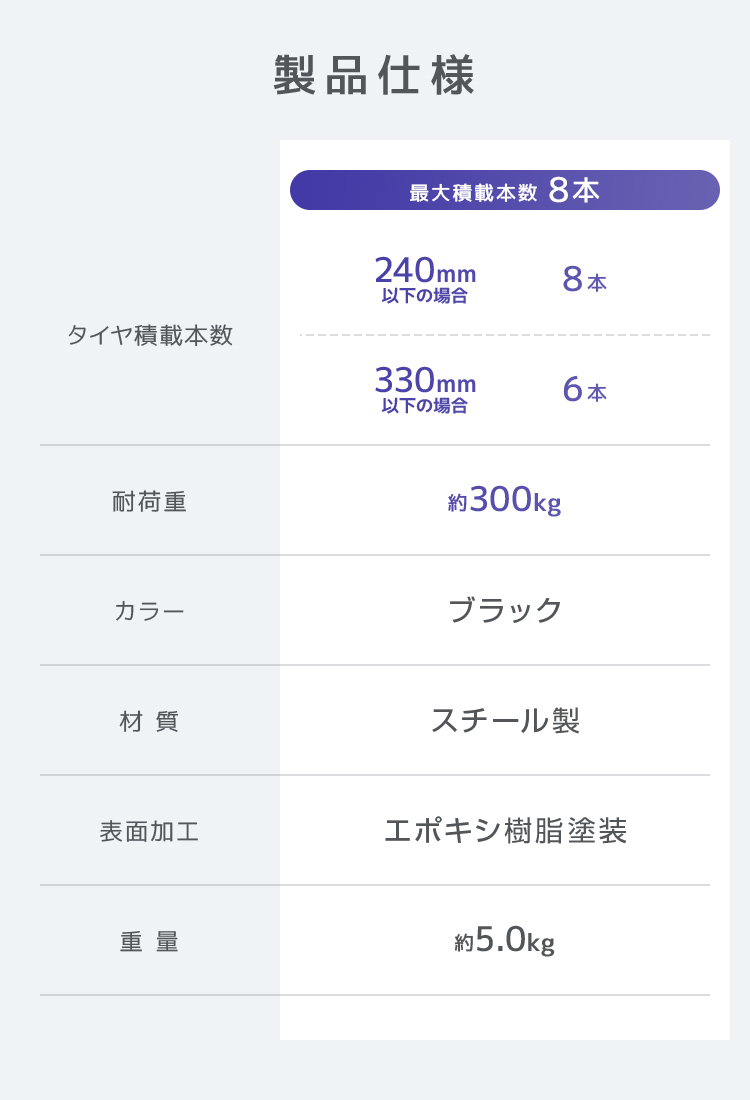Click the タイヤ積載本数 row label
The image size is (750, 1100).
point(150,335)
